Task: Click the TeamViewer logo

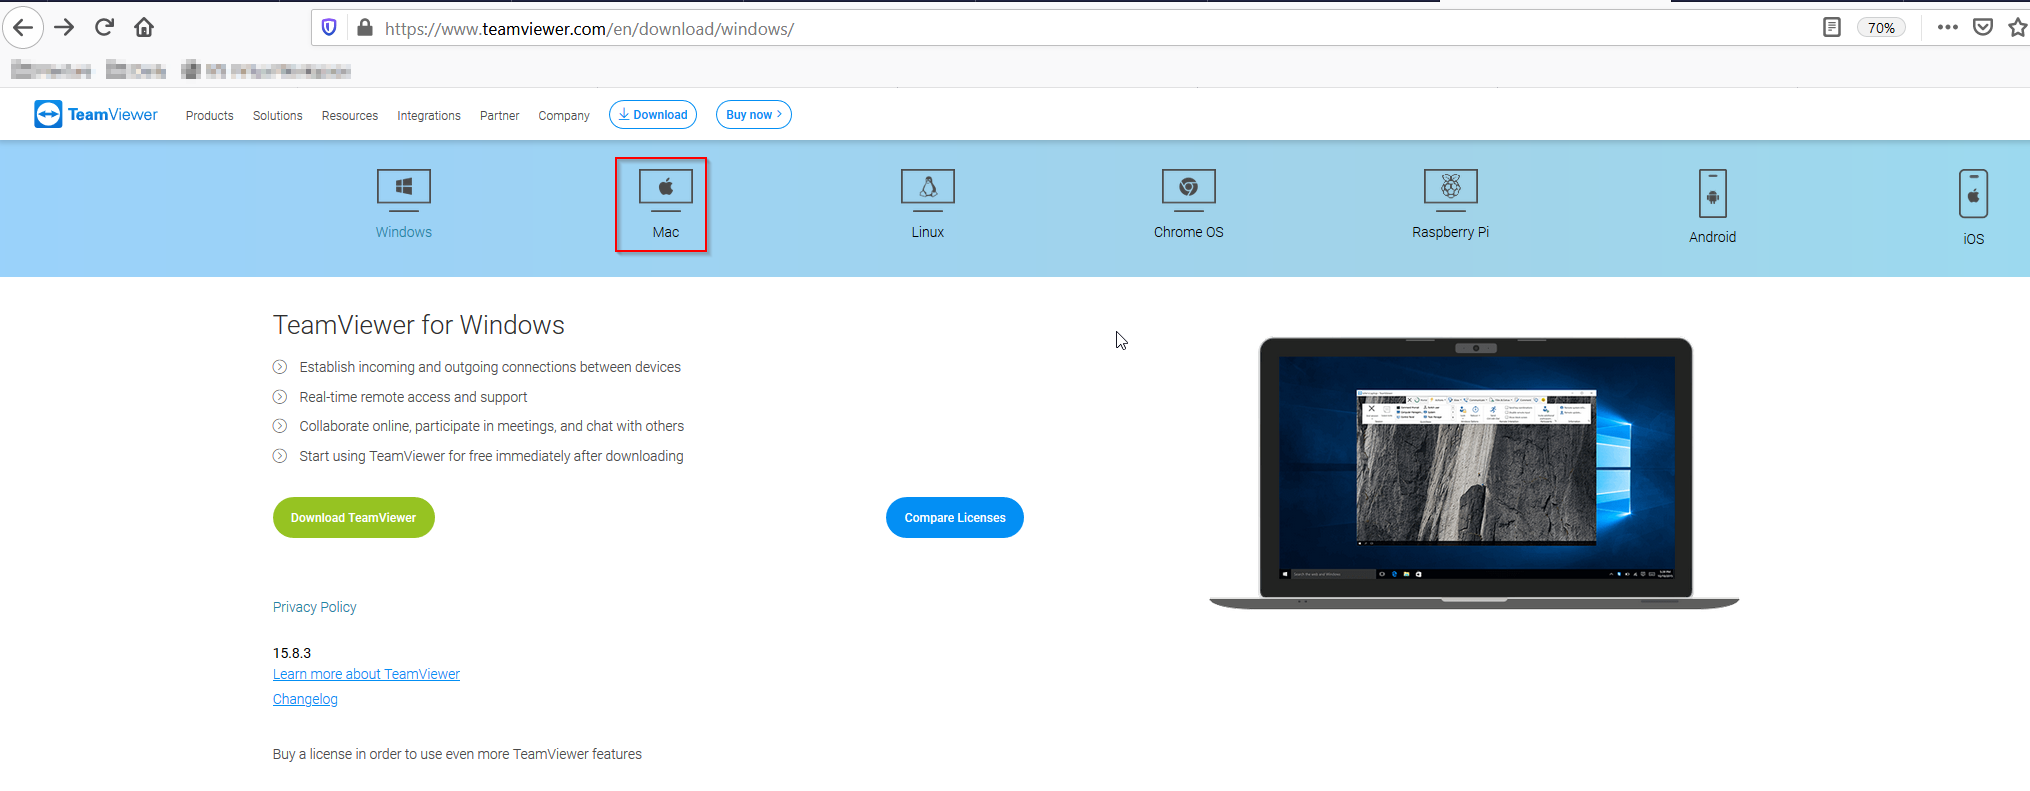Action: tap(96, 114)
